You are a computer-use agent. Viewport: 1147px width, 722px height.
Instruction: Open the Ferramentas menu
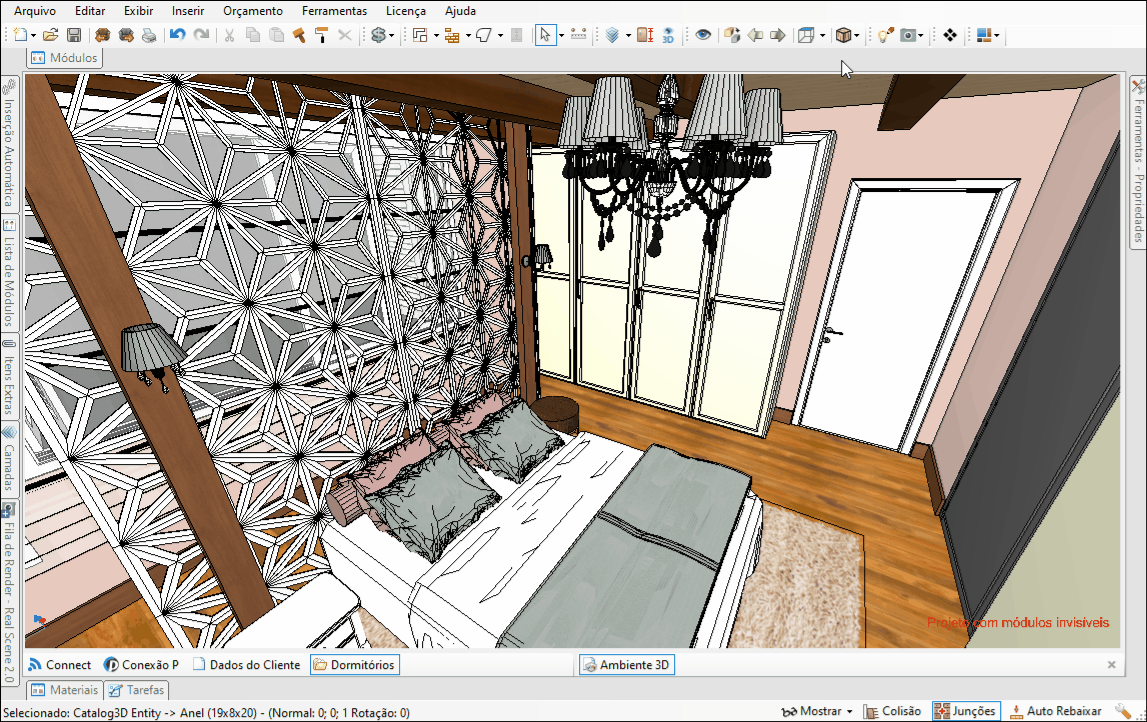pos(334,11)
